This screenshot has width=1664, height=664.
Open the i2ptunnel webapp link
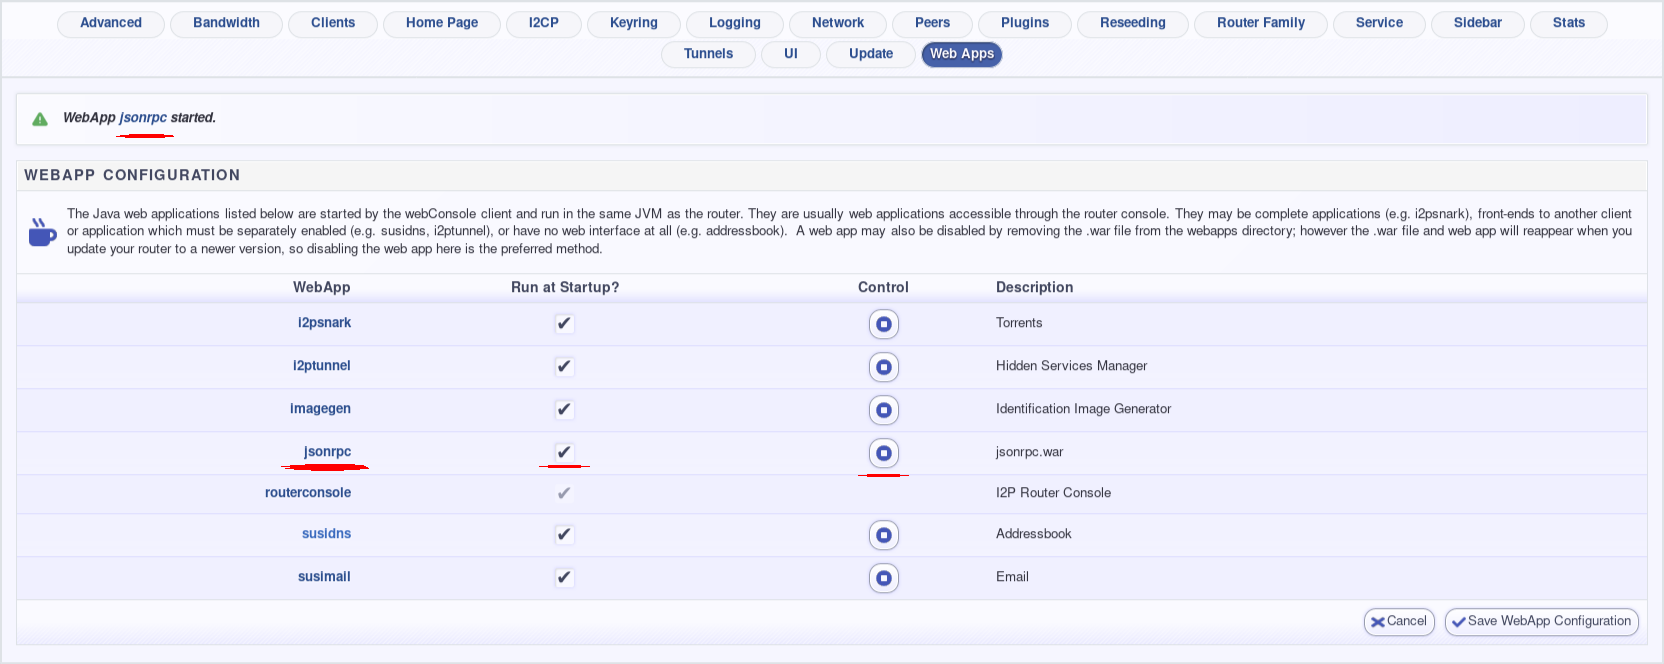click(322, 366)
